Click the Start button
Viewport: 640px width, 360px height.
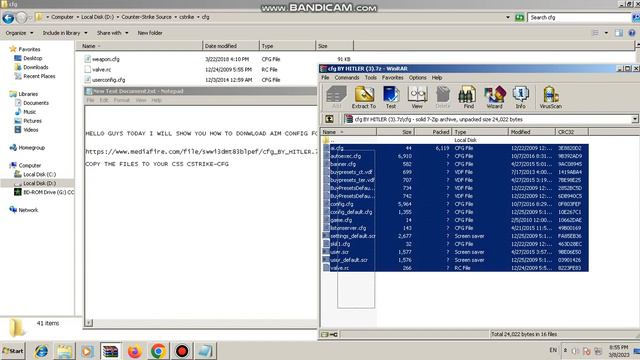13,351
